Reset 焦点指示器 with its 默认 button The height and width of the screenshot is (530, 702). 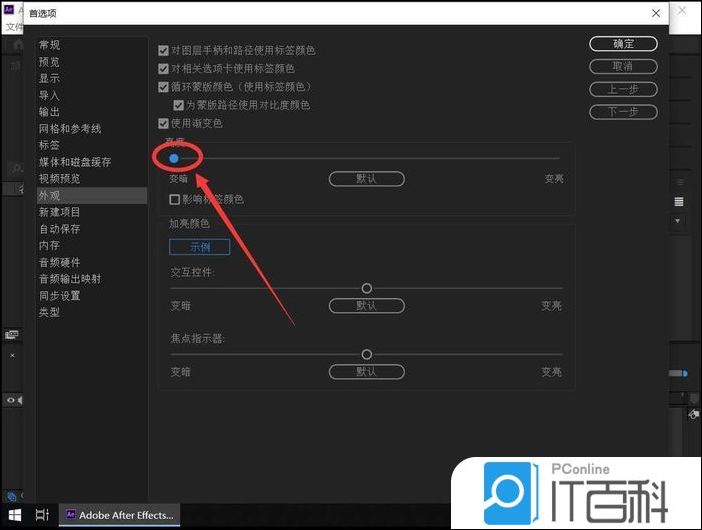[367, 372]
